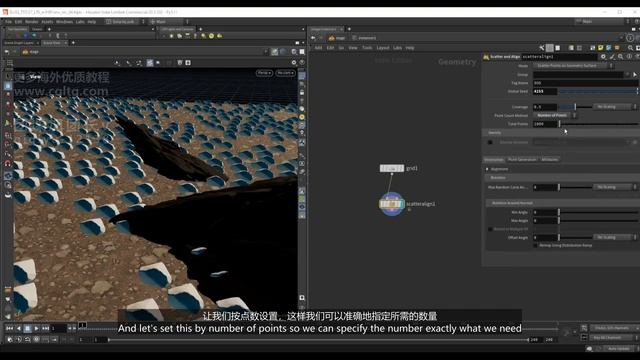Click the camera shelf tool icon
This screenshot has width=640, height=360.
[x=179, y=36]
